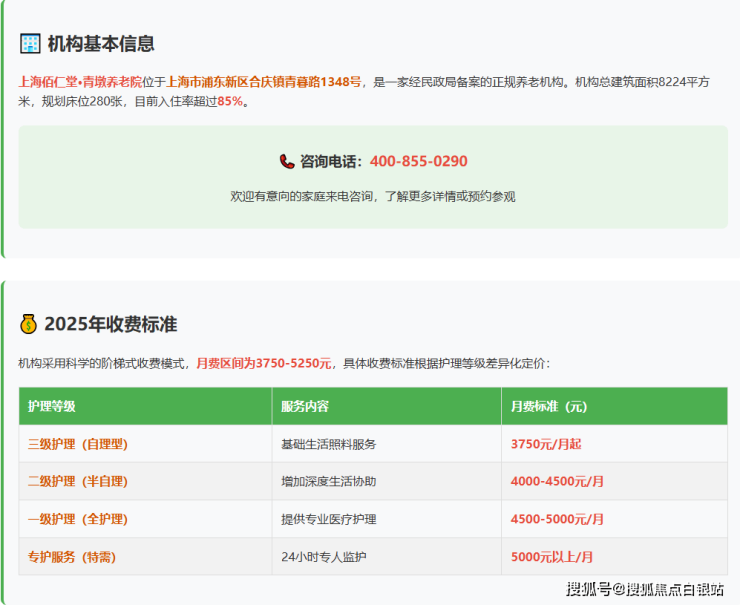Select the 三级护理 (自理型) row label
740x605 pixels.
coord(77,444)
